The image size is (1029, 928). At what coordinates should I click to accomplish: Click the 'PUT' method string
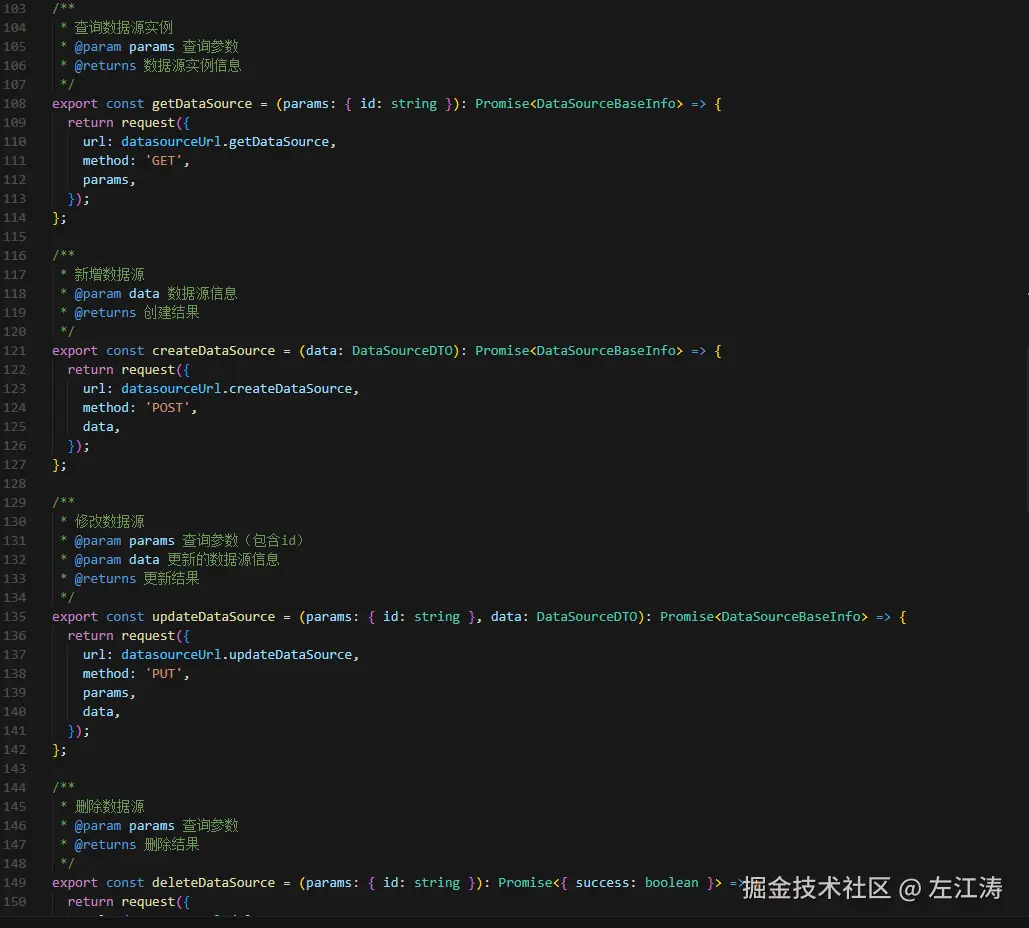pos(165,673)
